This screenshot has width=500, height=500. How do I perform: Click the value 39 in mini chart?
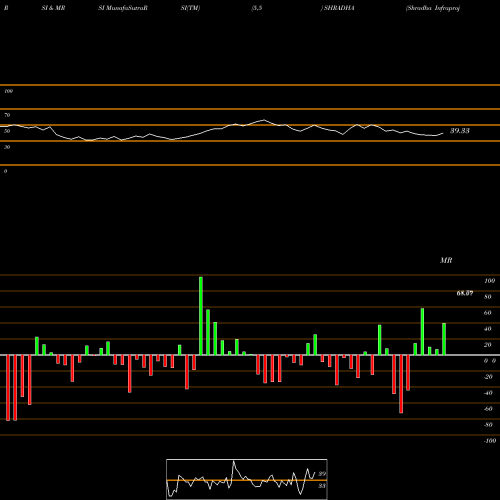tap(322, 474)
